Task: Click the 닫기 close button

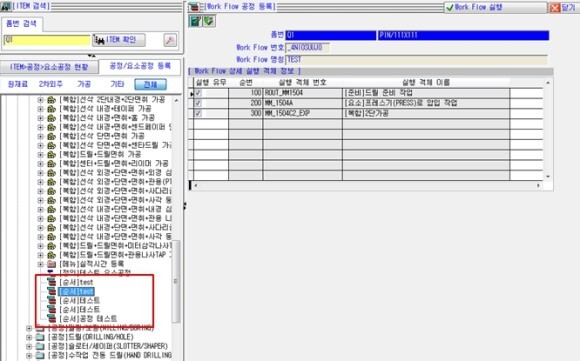Action: click(x=563, y=7)
